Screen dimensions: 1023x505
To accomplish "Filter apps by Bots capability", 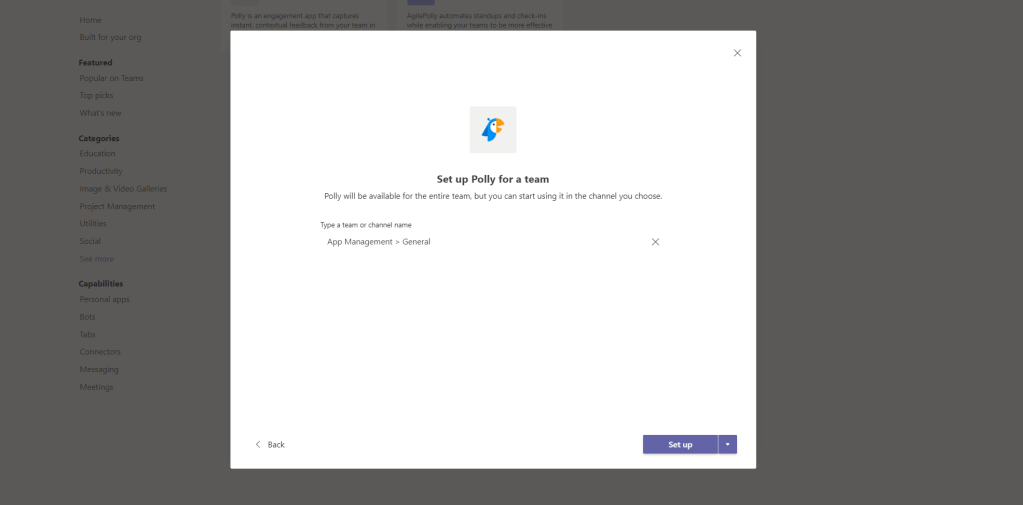I will 88,317.
